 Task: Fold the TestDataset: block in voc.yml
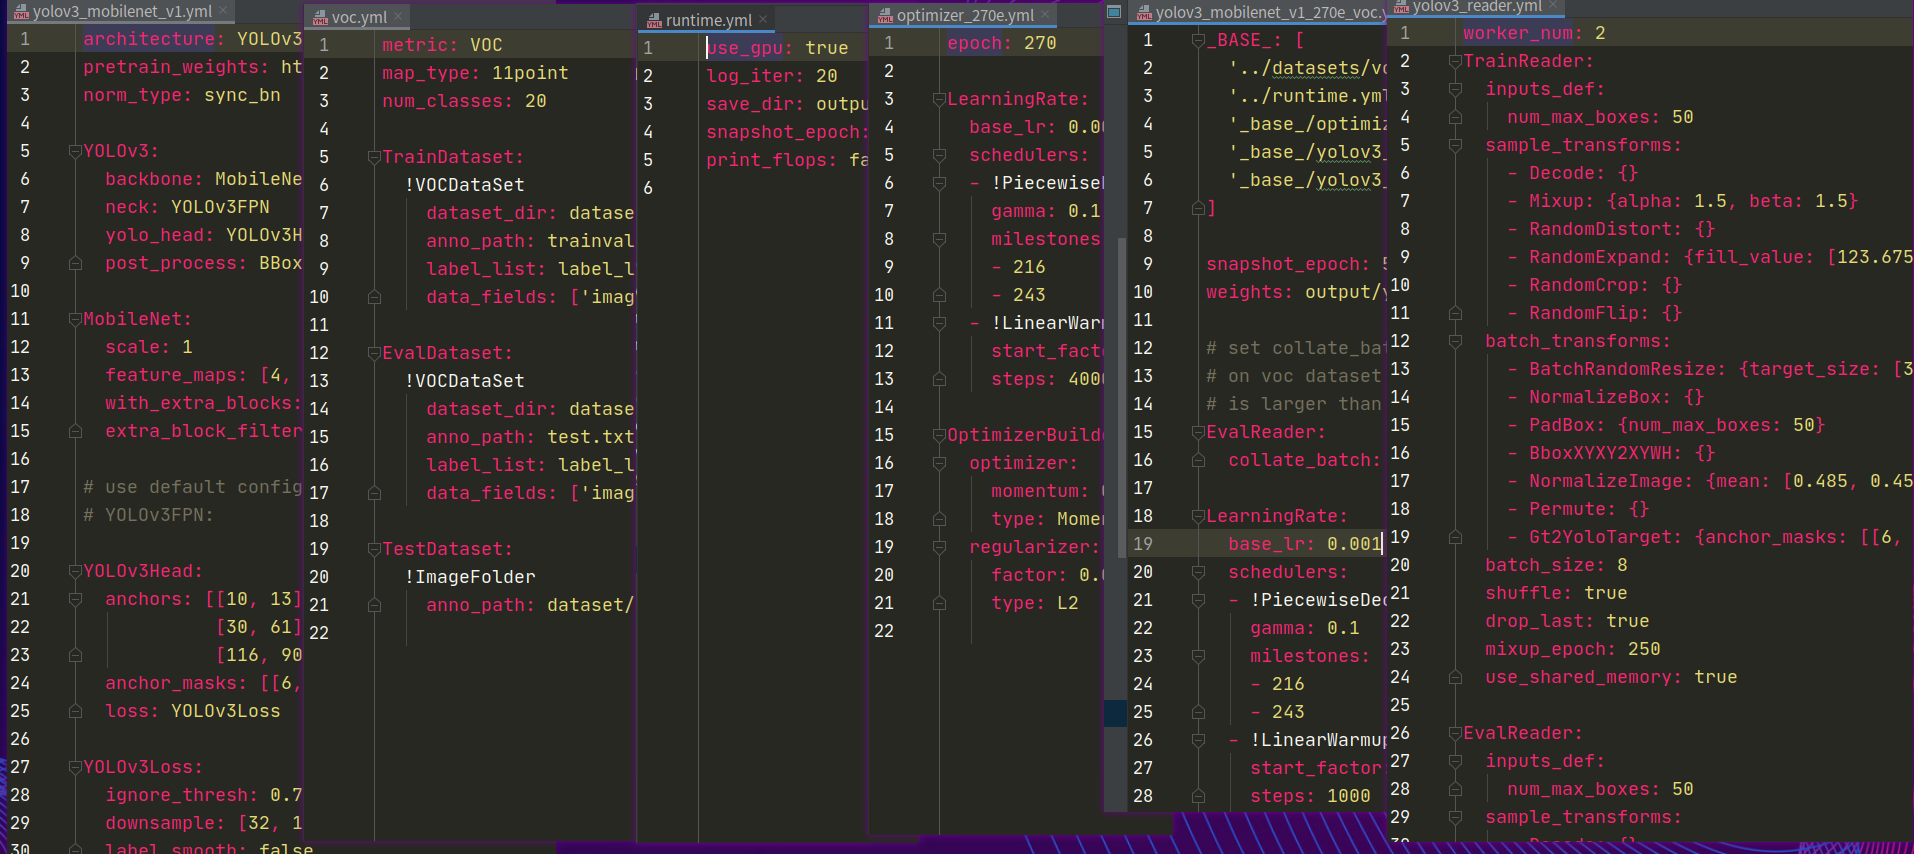pyautogui.click(x=374, y=549)
